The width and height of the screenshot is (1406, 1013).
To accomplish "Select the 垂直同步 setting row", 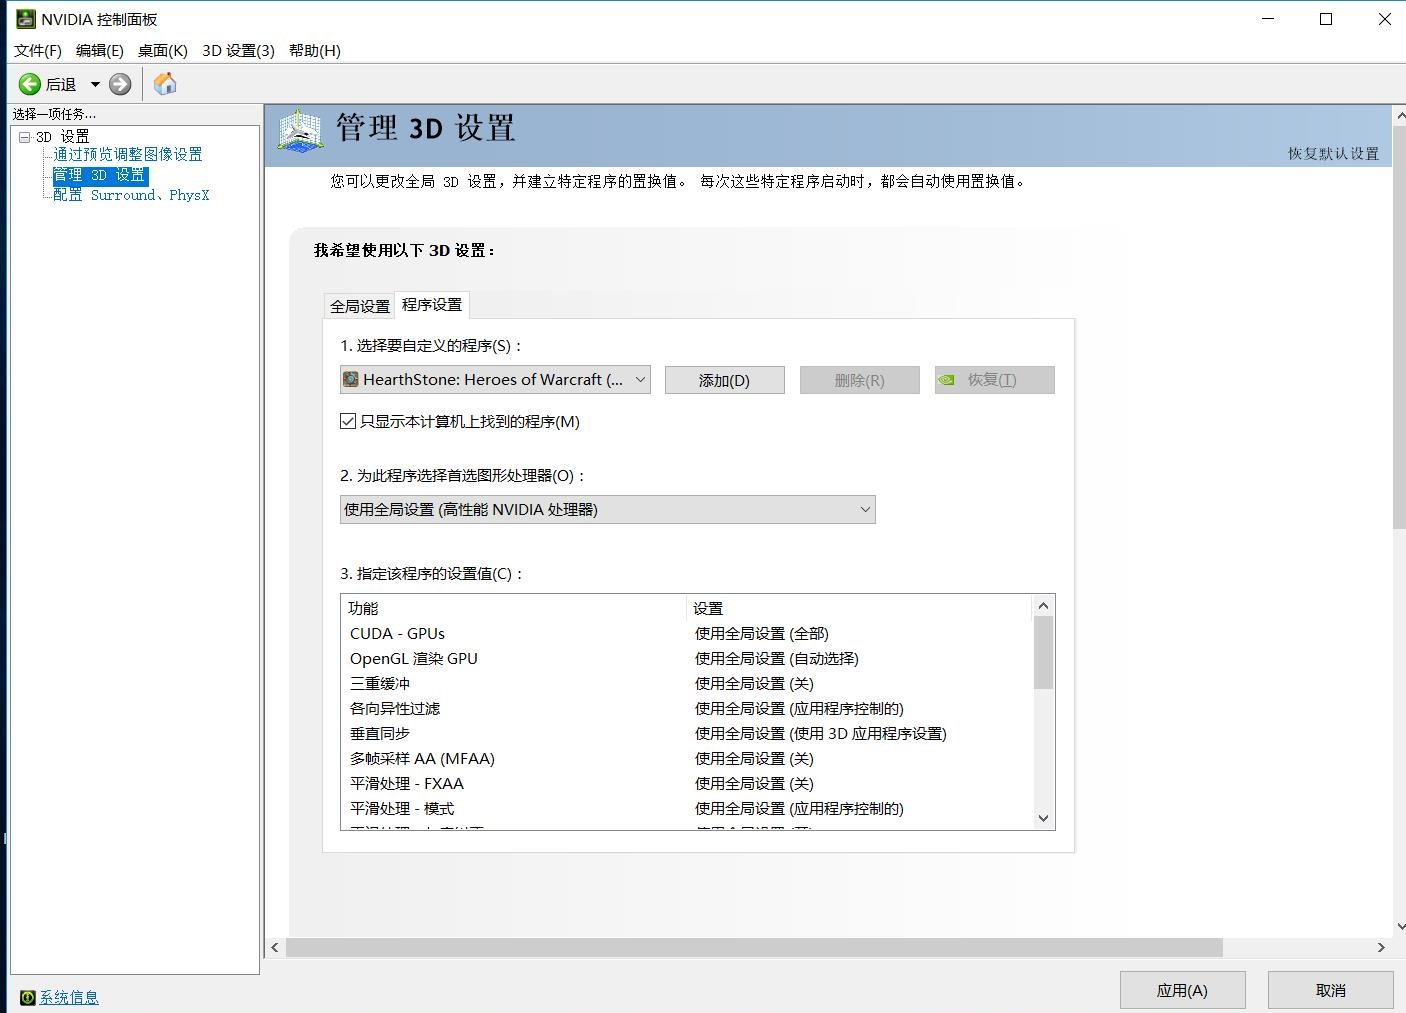I will (x=685, y=733).
